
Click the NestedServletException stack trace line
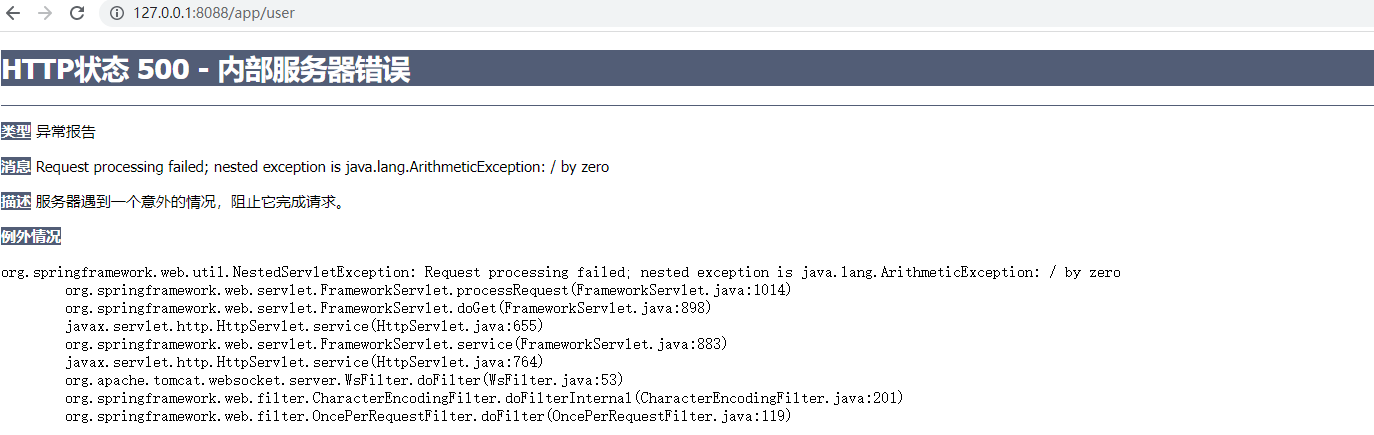click(x=560, y=272)
